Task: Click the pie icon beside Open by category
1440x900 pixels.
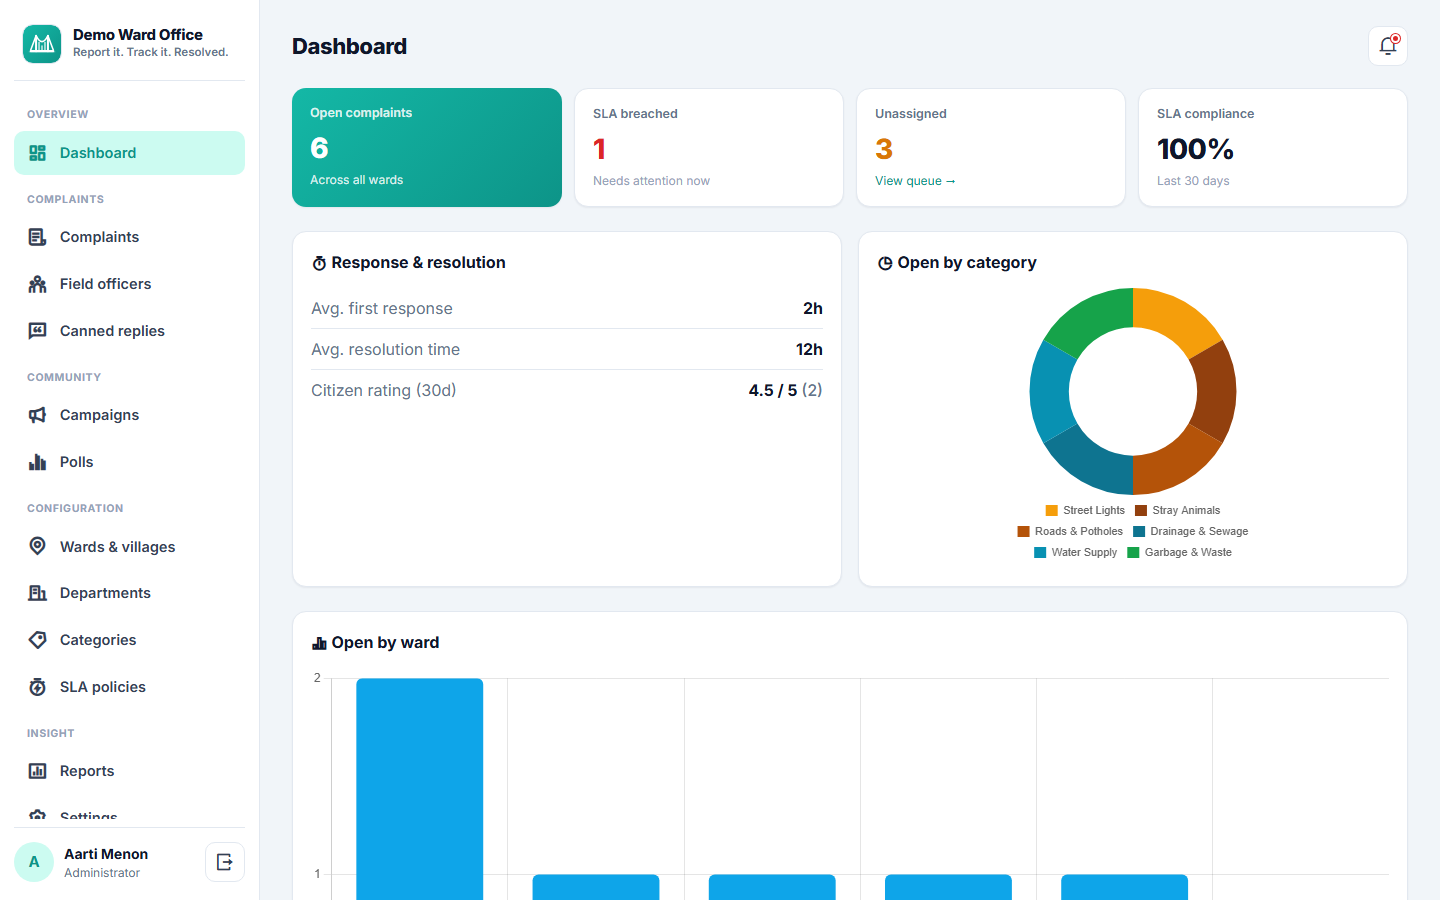Action: coord(885,263)
